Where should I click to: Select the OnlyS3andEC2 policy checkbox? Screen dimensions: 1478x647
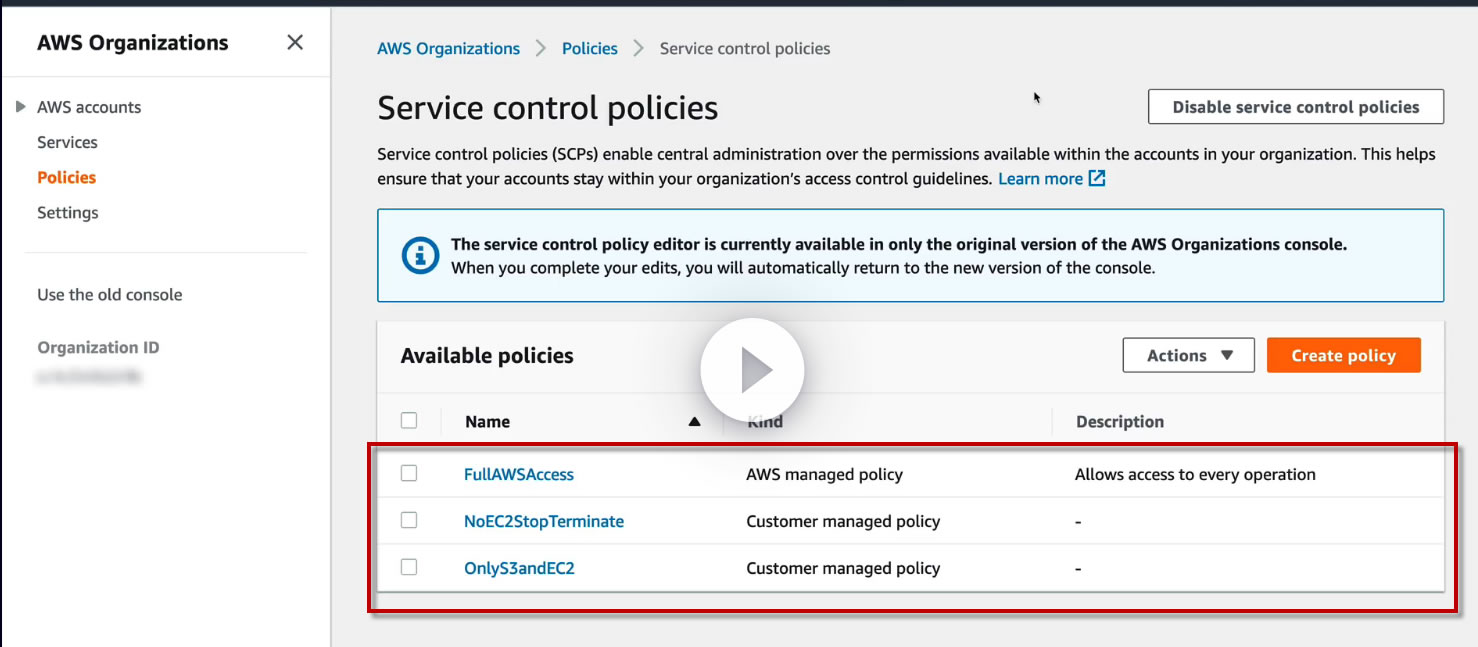409,567
